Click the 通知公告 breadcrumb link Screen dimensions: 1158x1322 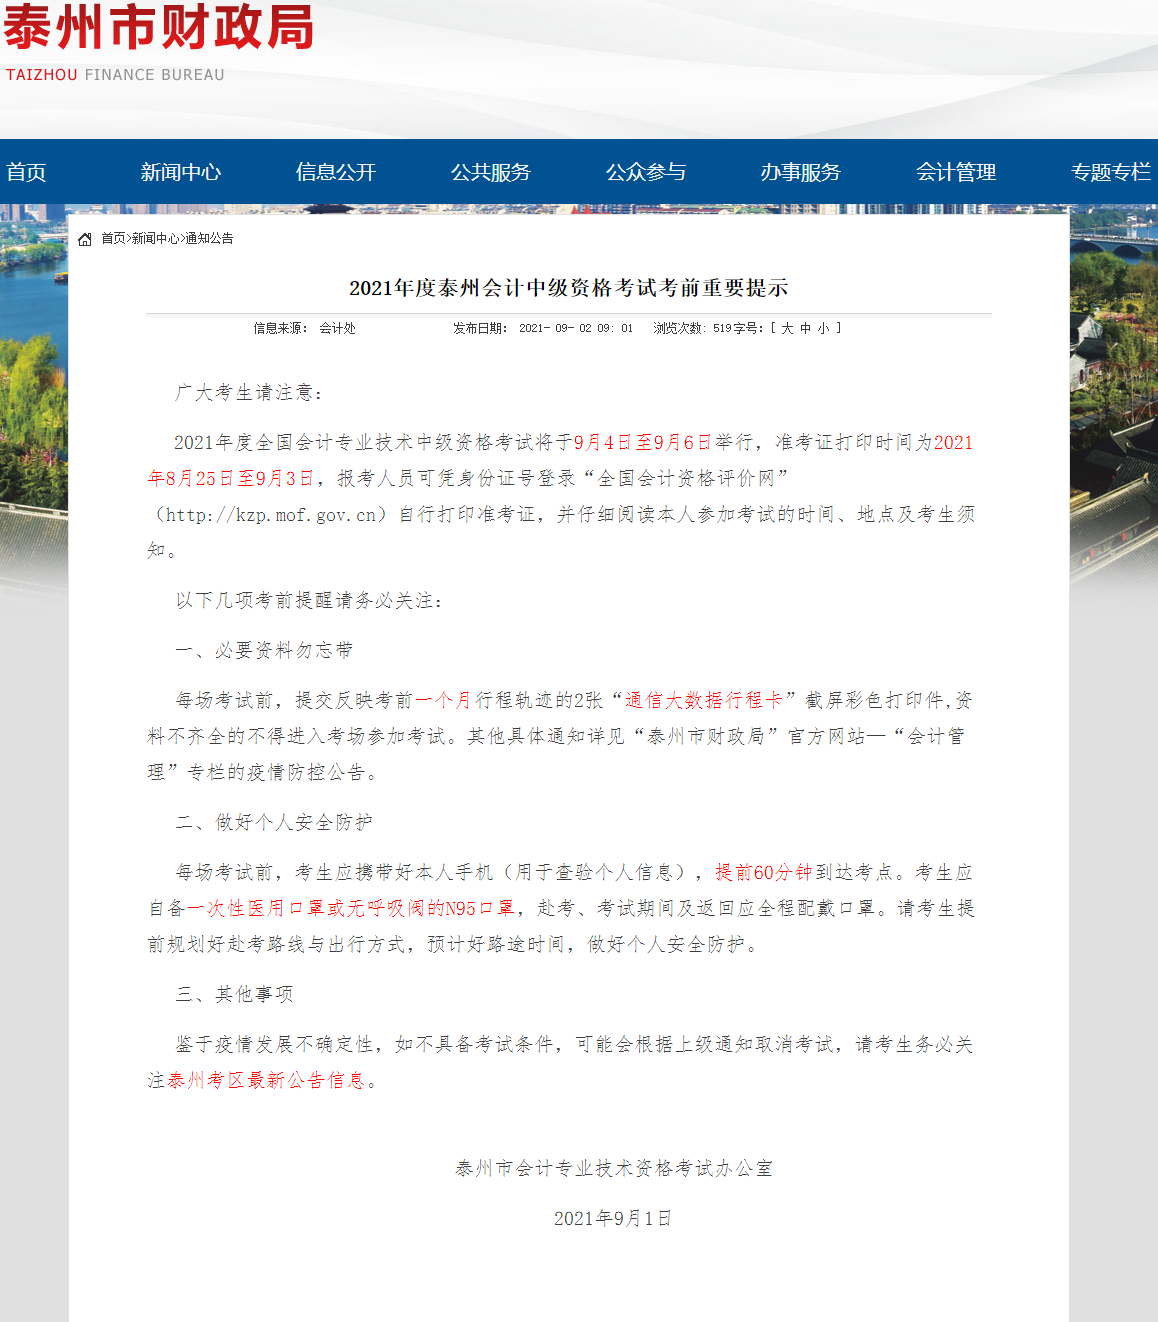pyautogui.click(x=209, y=239)
